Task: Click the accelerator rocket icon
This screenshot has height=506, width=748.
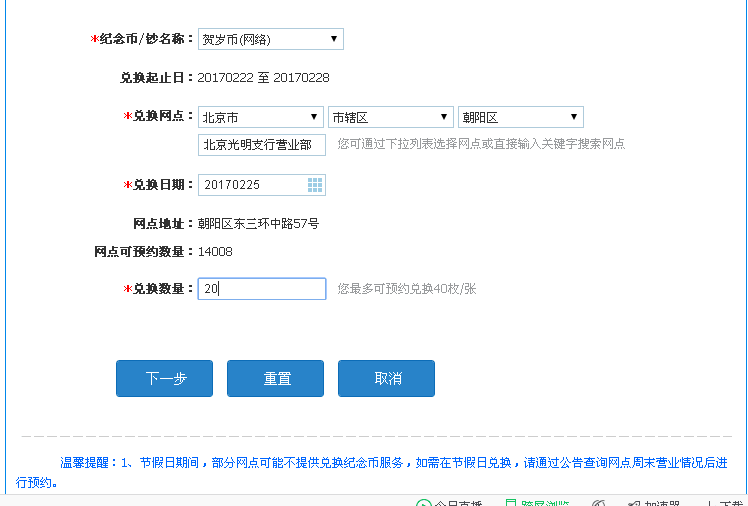Action: [x=632, y=503]
